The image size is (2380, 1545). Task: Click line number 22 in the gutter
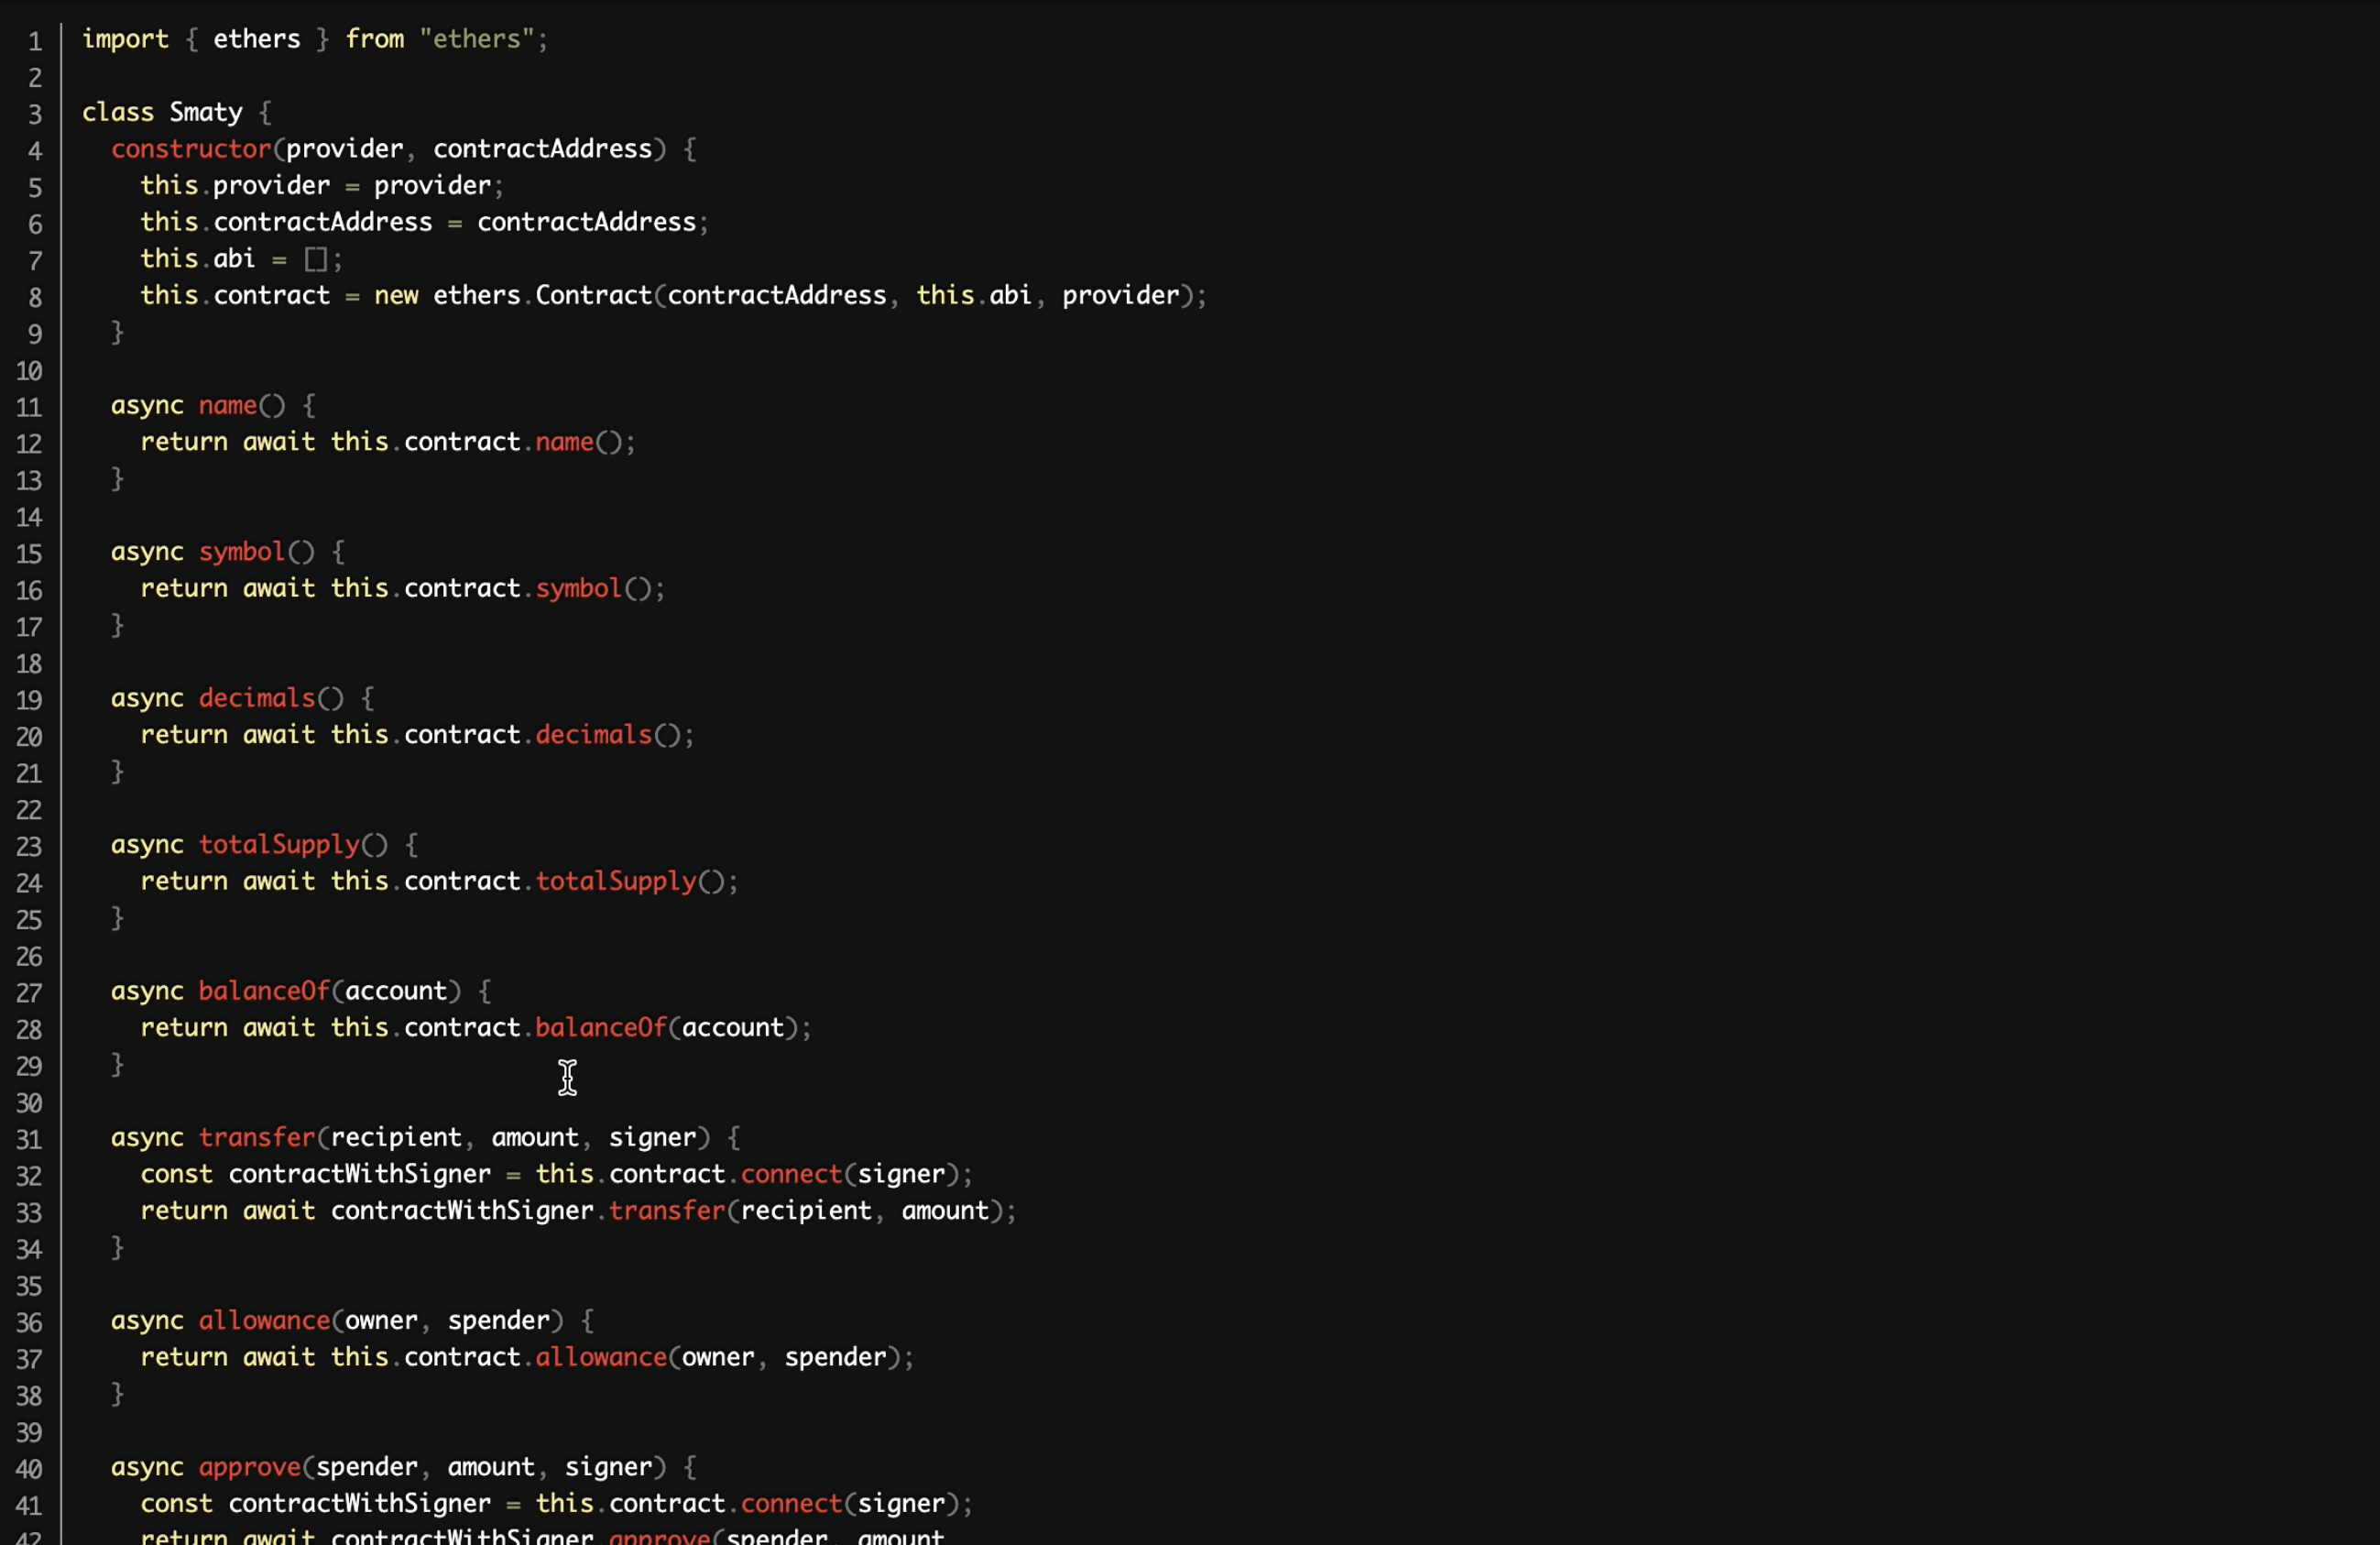(x=29, y=810)
